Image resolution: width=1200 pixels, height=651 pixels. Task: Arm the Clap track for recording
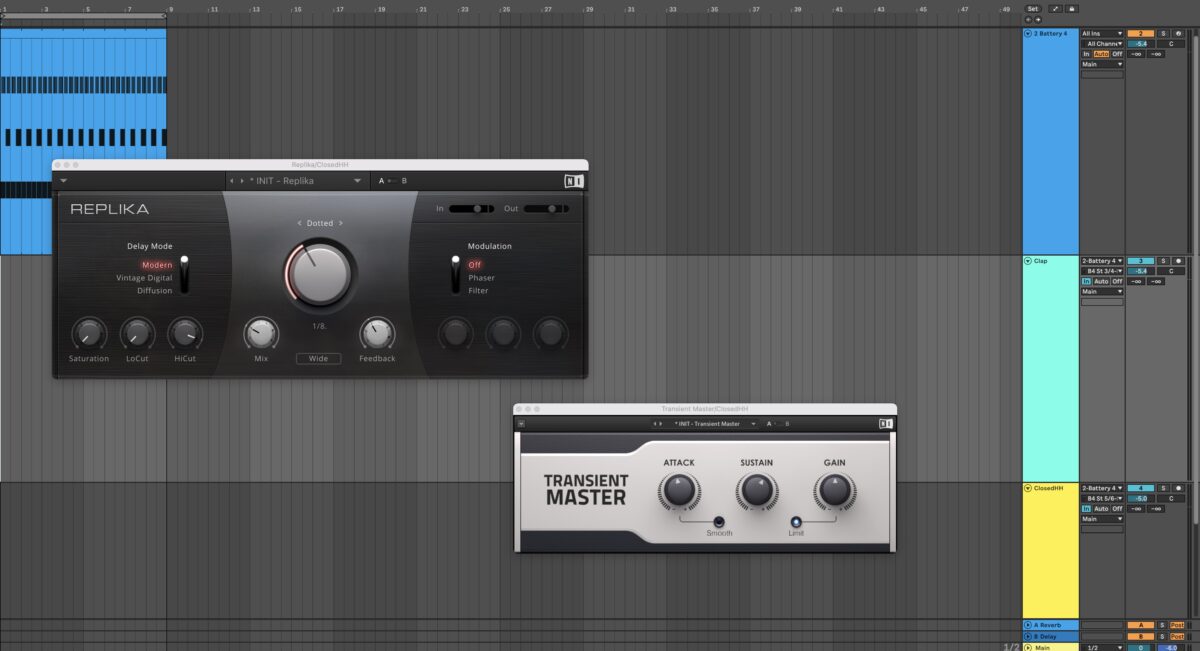1178,261
